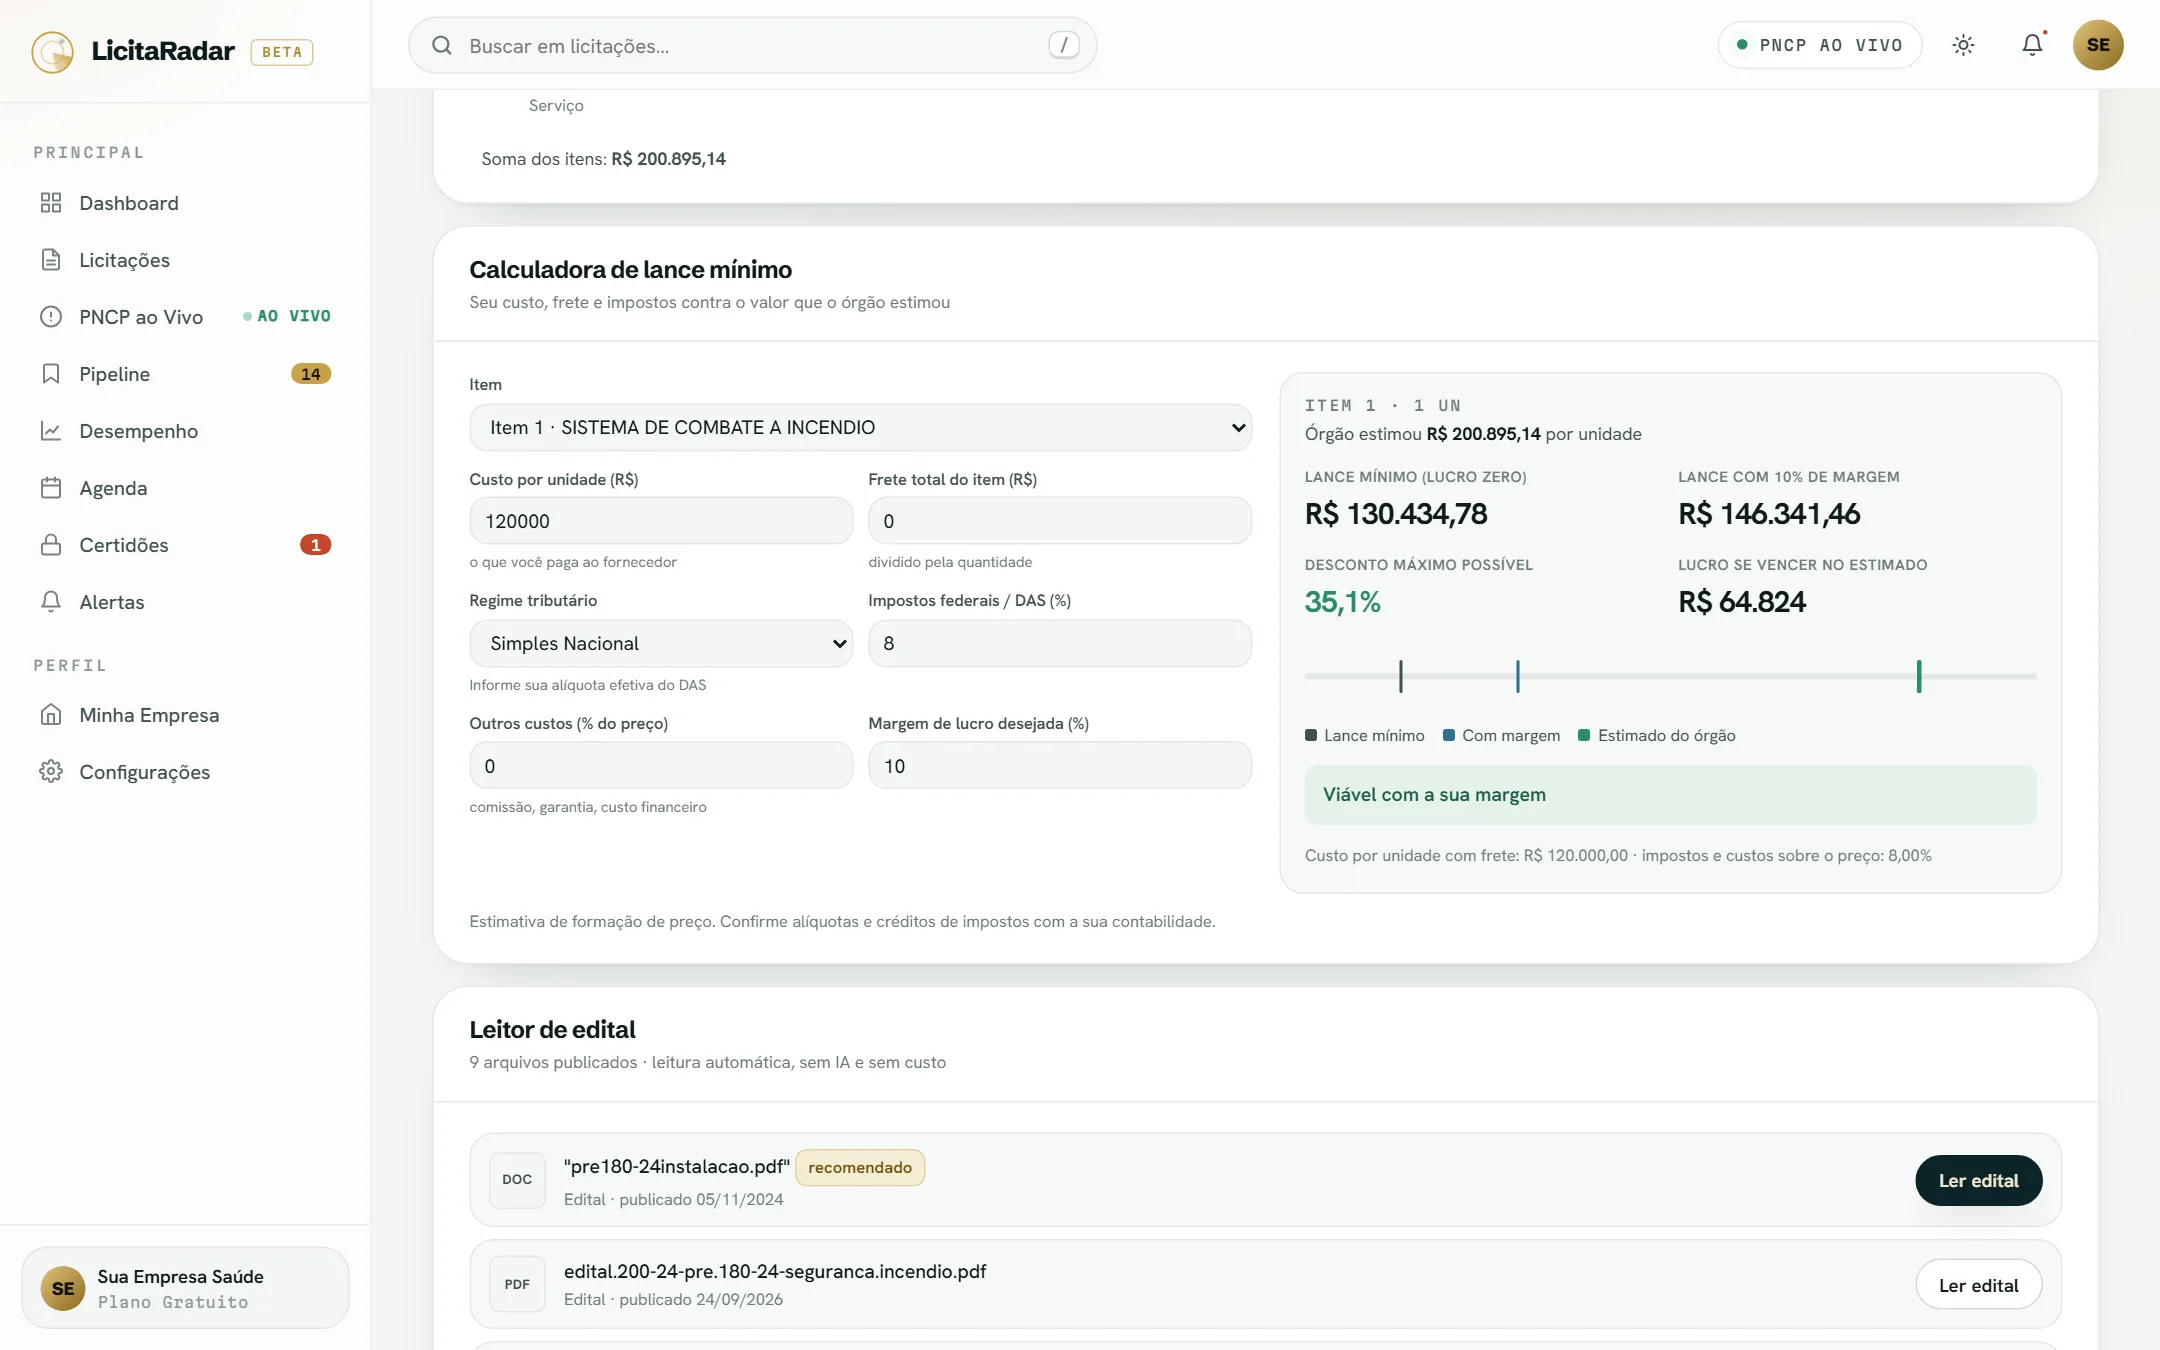
Task: Click the Lance mínimo marker on the bar
Action: (x=1401, y=677)
